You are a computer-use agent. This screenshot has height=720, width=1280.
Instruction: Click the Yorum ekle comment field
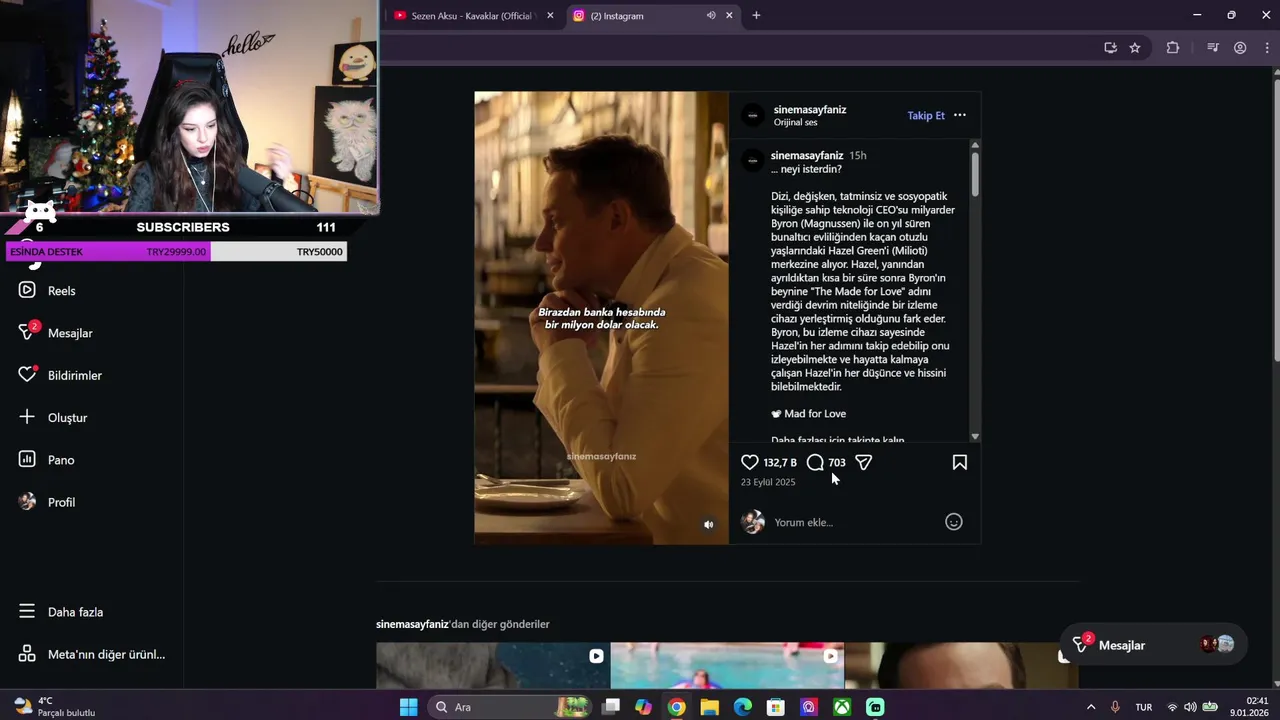[855, 522]
